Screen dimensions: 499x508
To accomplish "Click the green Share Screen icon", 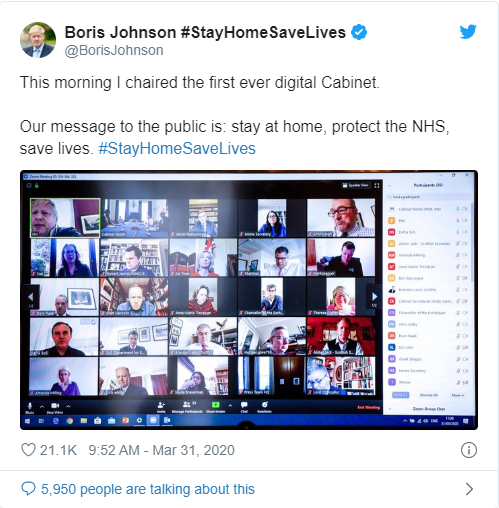I will 216,405.
